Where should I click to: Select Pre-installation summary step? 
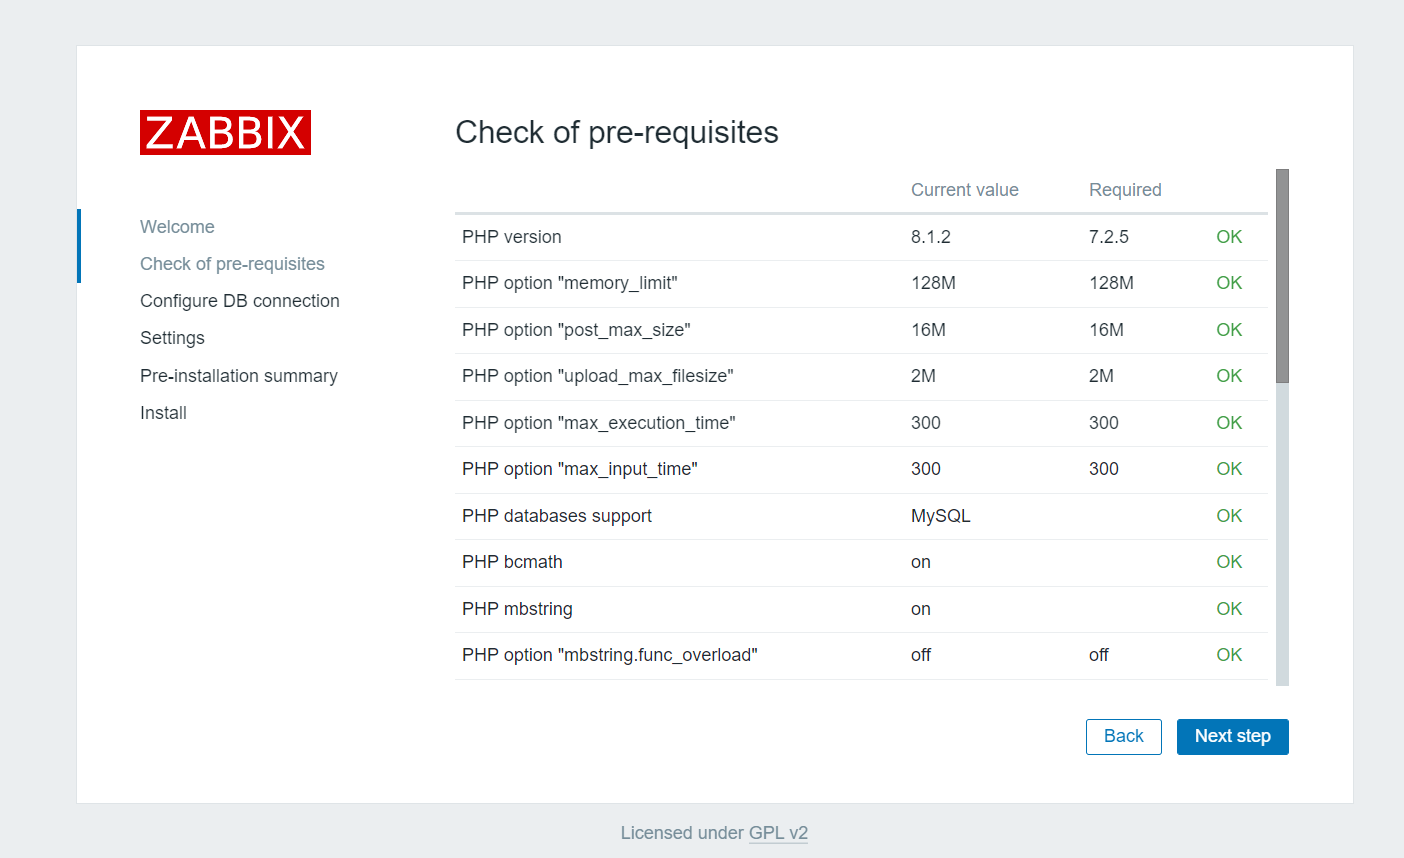239,376
